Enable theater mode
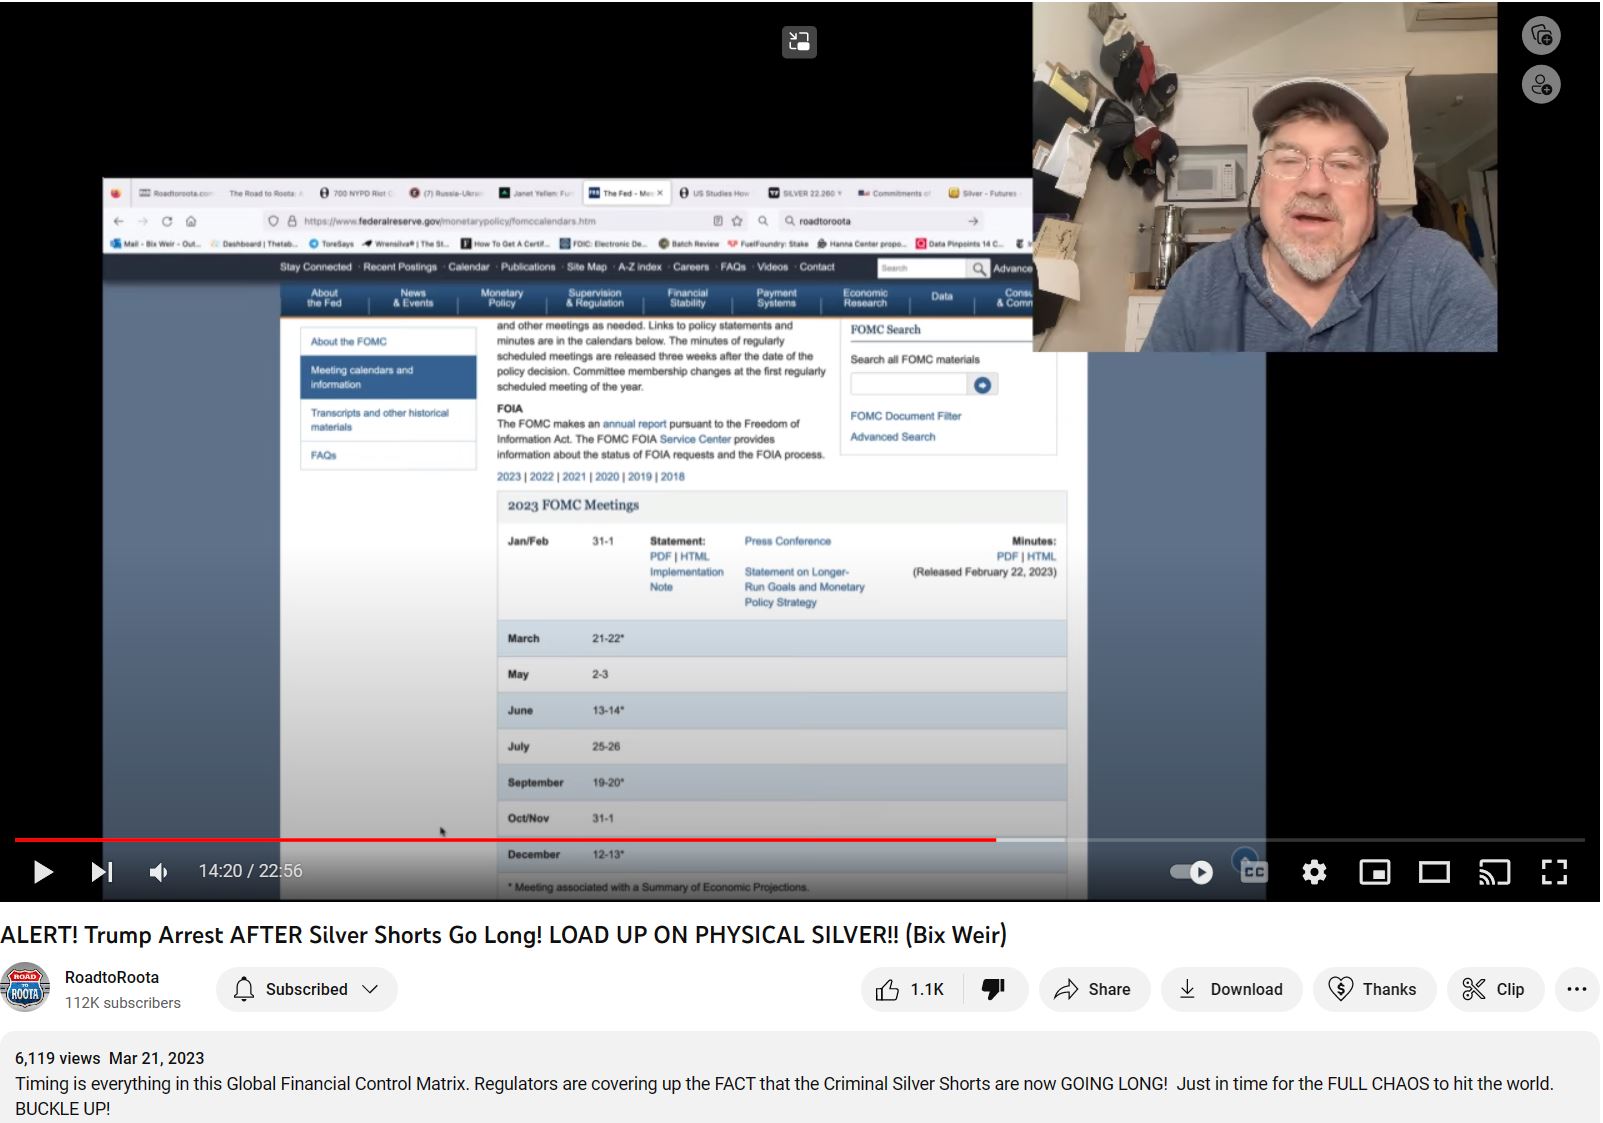The image size is (1603, 1123). point(1434,872)
